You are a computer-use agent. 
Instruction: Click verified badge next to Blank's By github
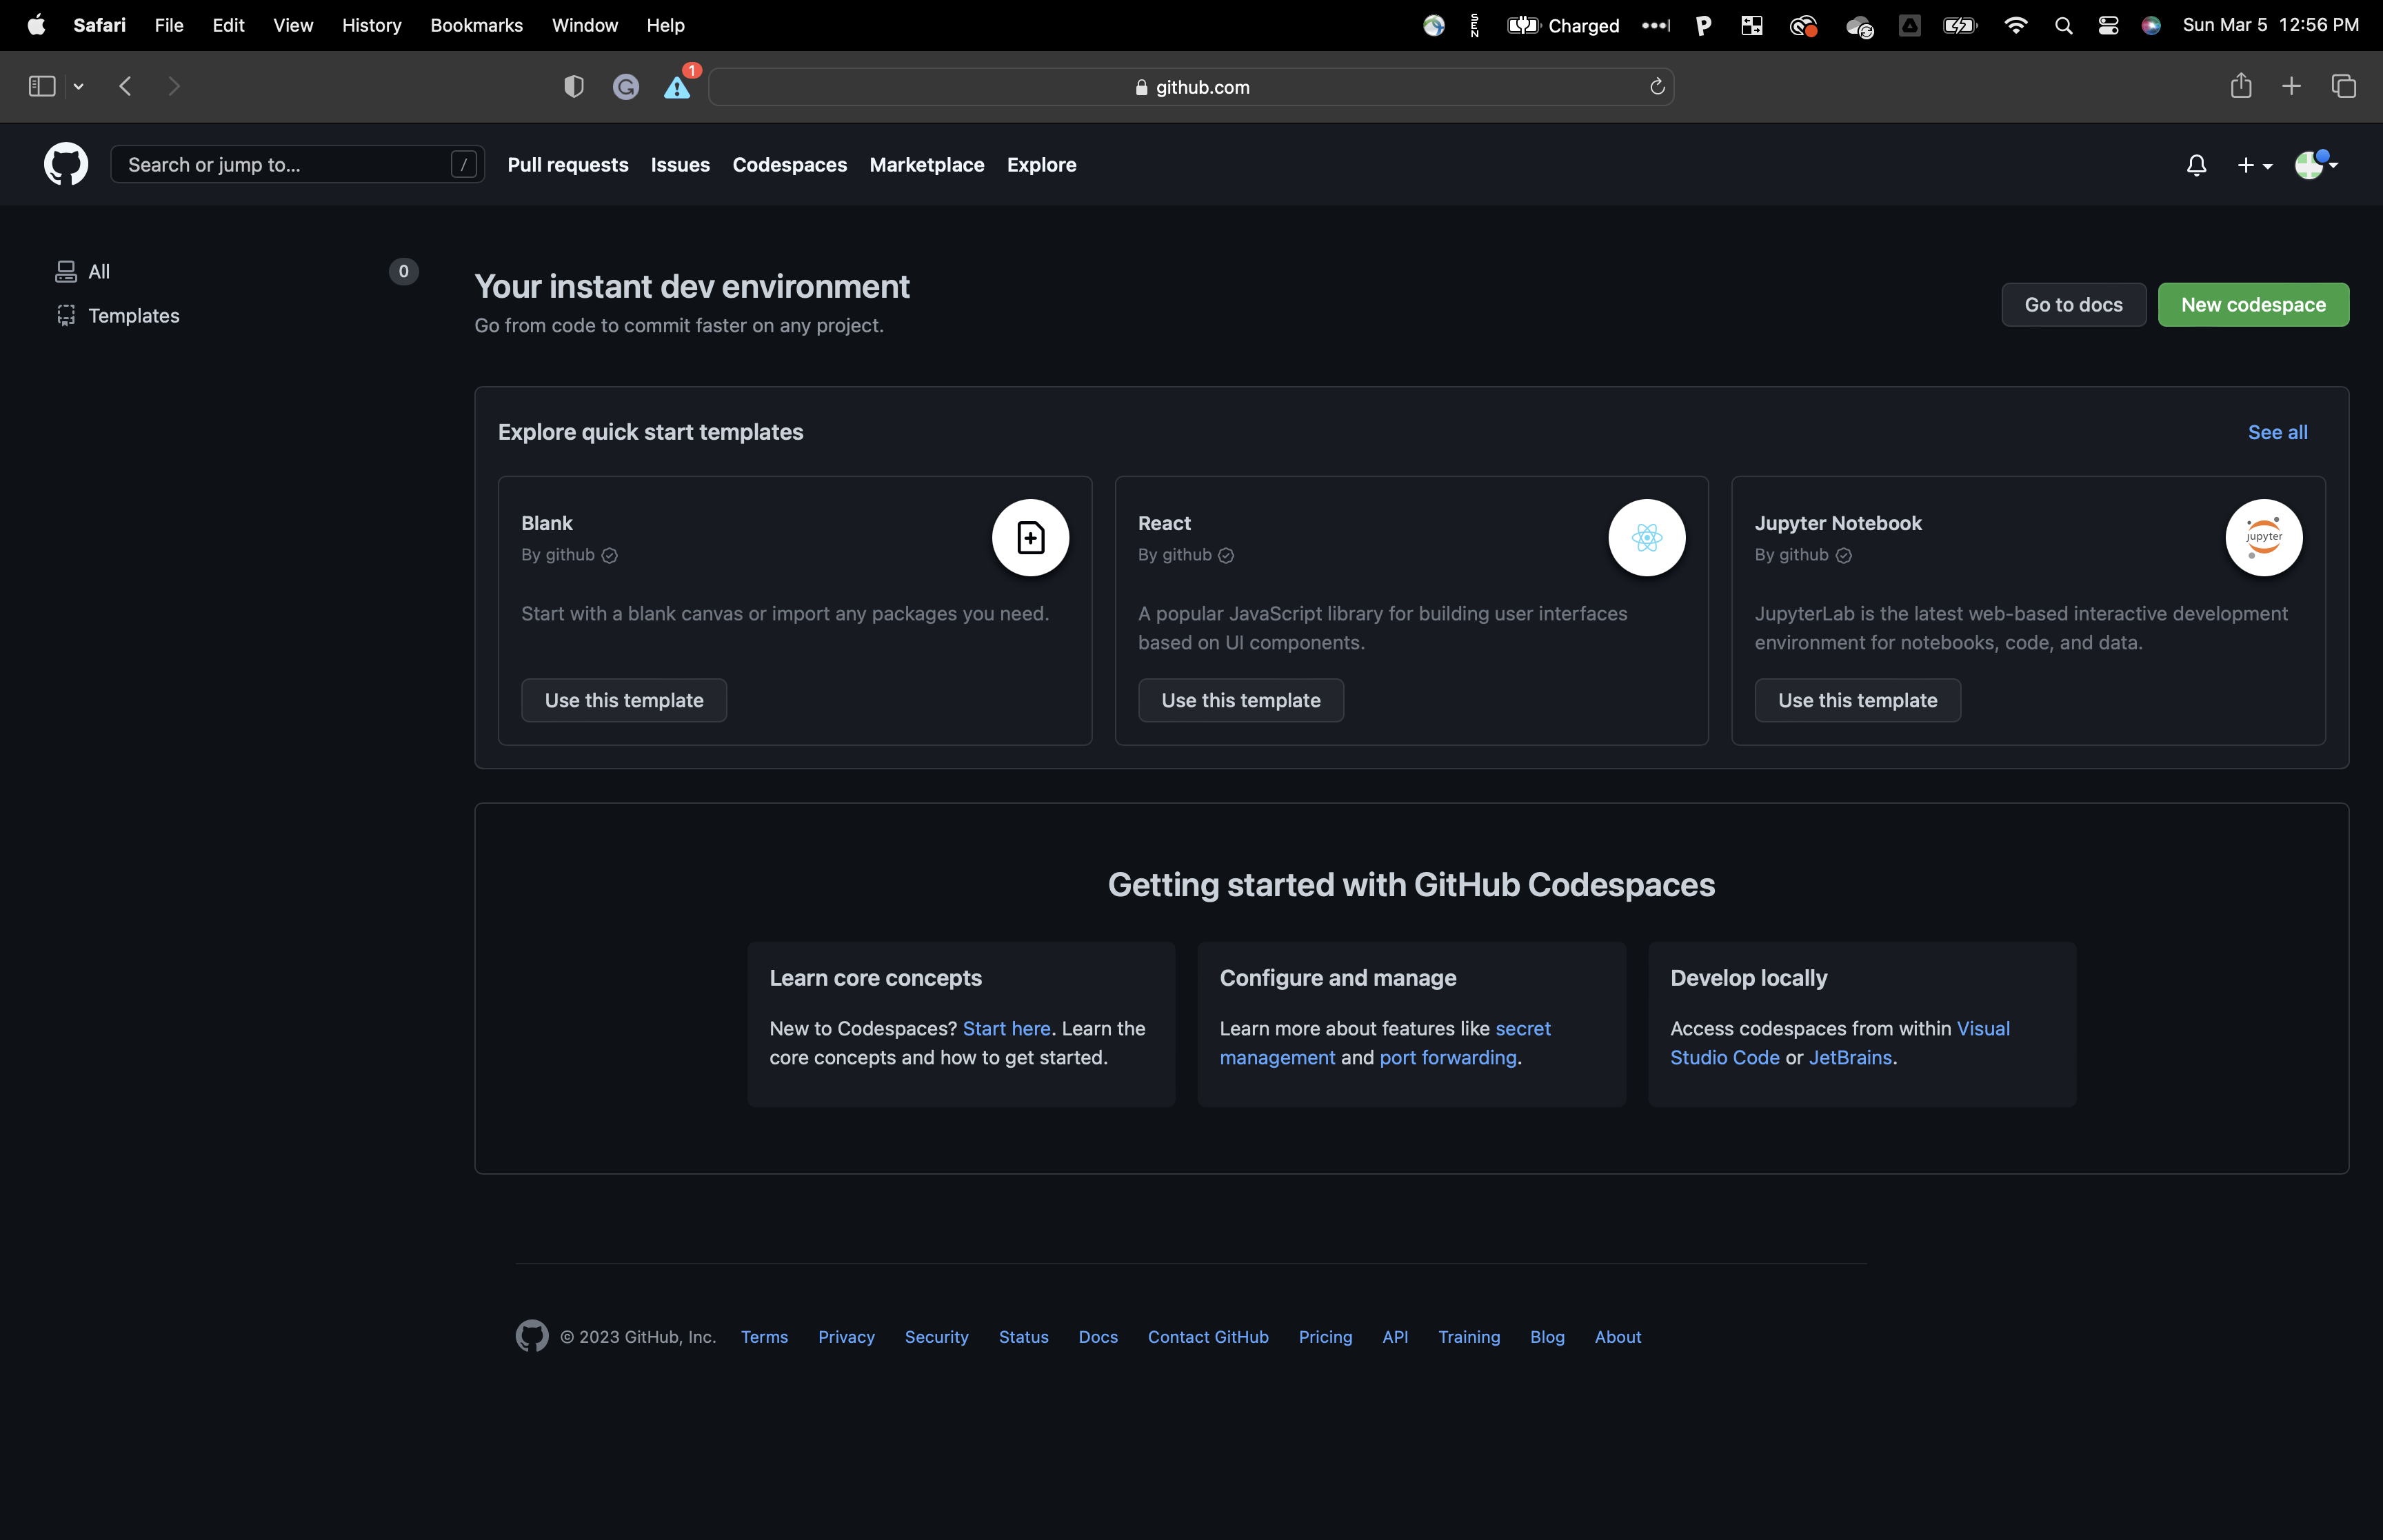(x=609, y=556)
